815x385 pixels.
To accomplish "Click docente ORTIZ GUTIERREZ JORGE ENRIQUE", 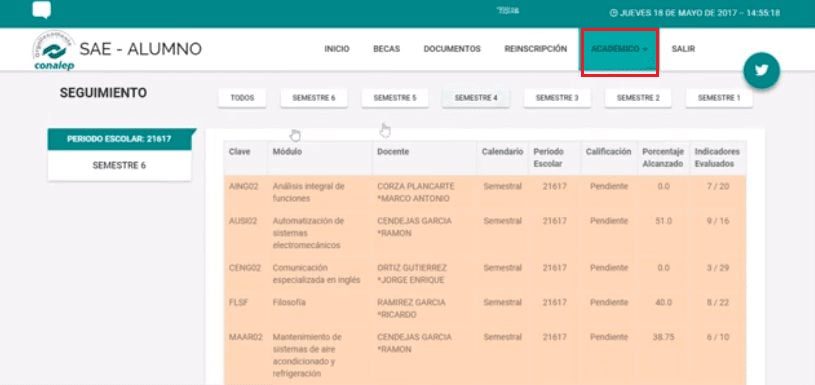I will [x=412, y=274].
